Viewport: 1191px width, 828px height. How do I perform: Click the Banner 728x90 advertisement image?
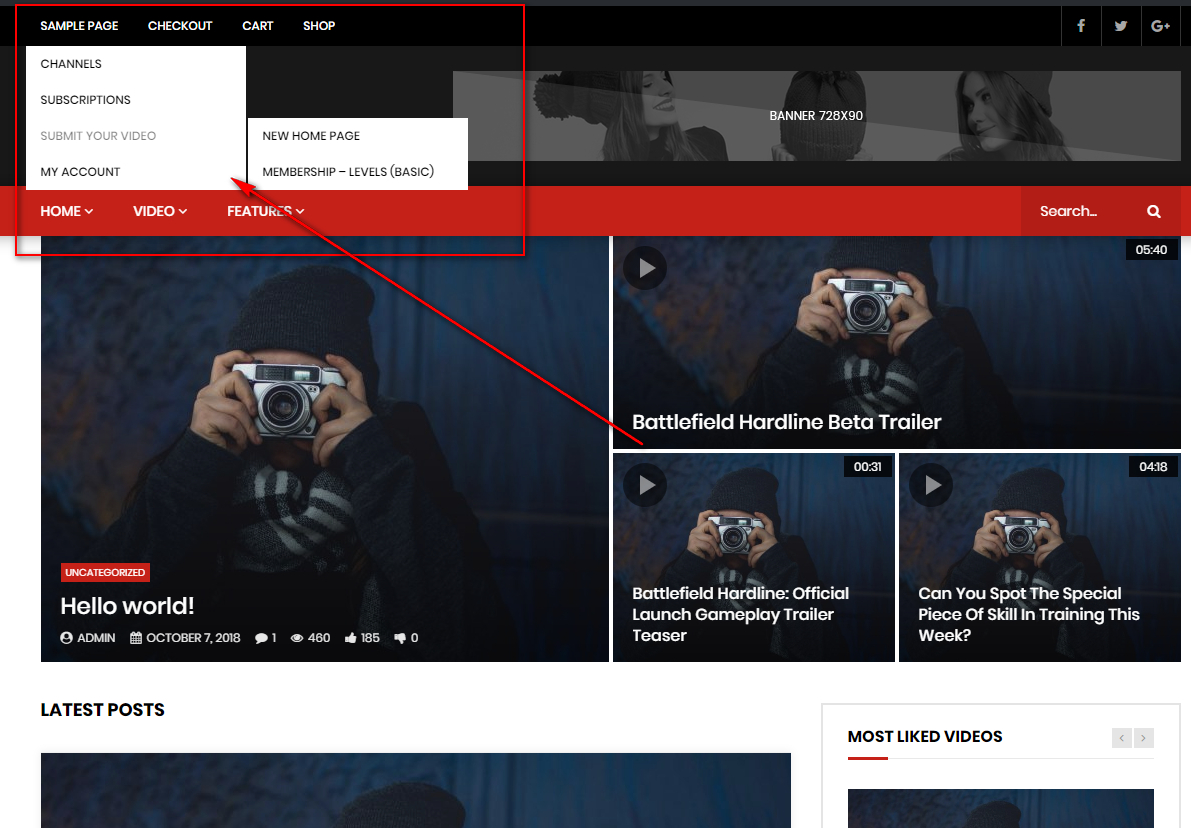(816, 116)
